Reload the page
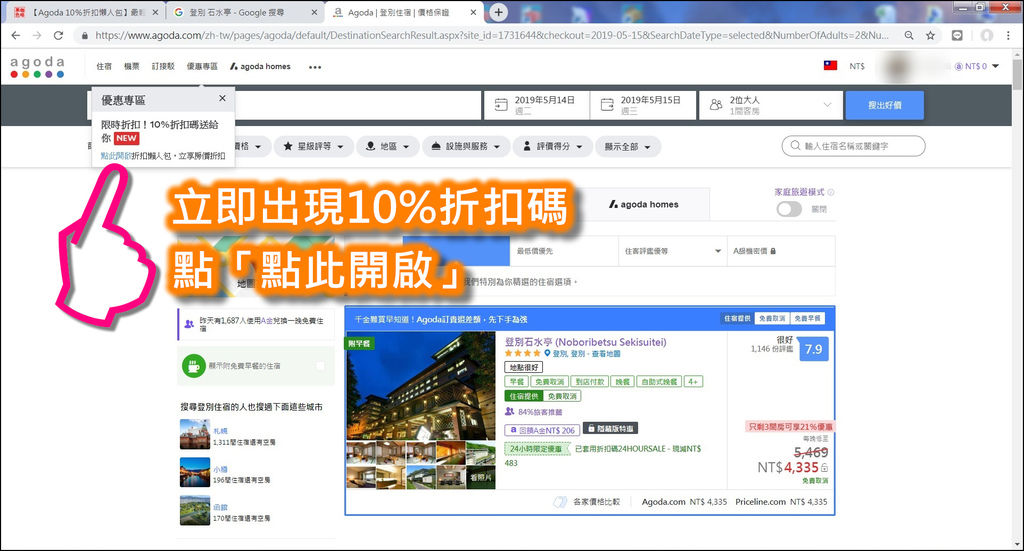 point(58,35)
